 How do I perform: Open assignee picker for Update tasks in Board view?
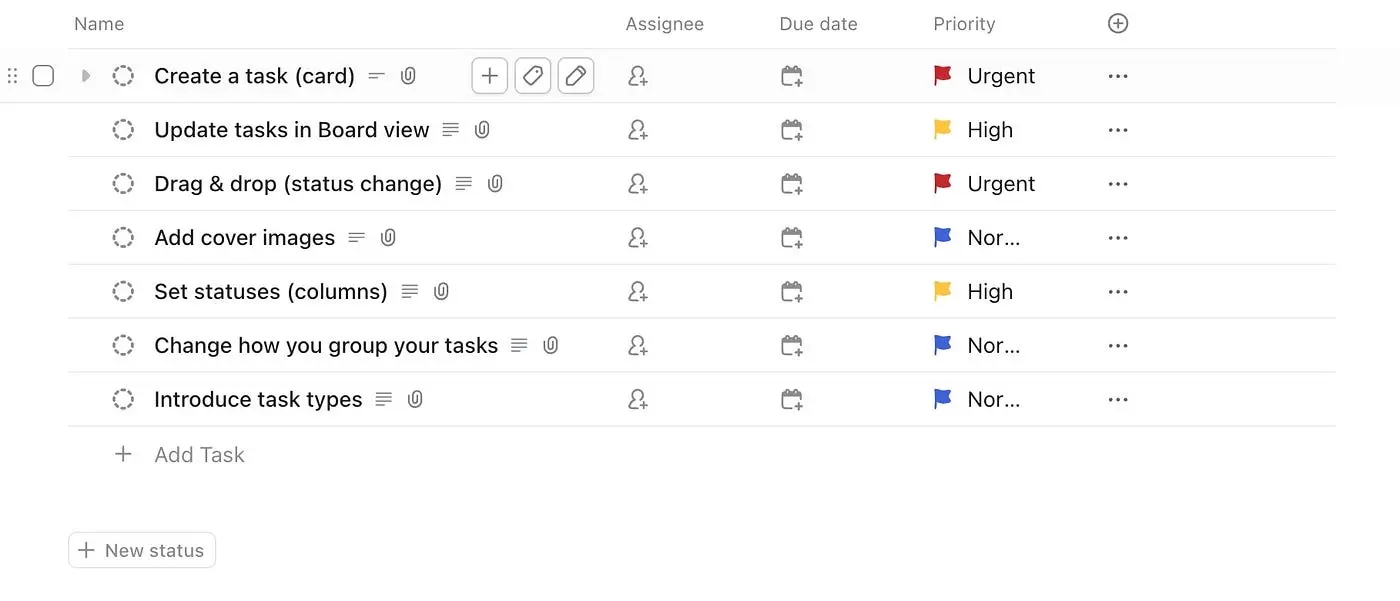[638, 130]
